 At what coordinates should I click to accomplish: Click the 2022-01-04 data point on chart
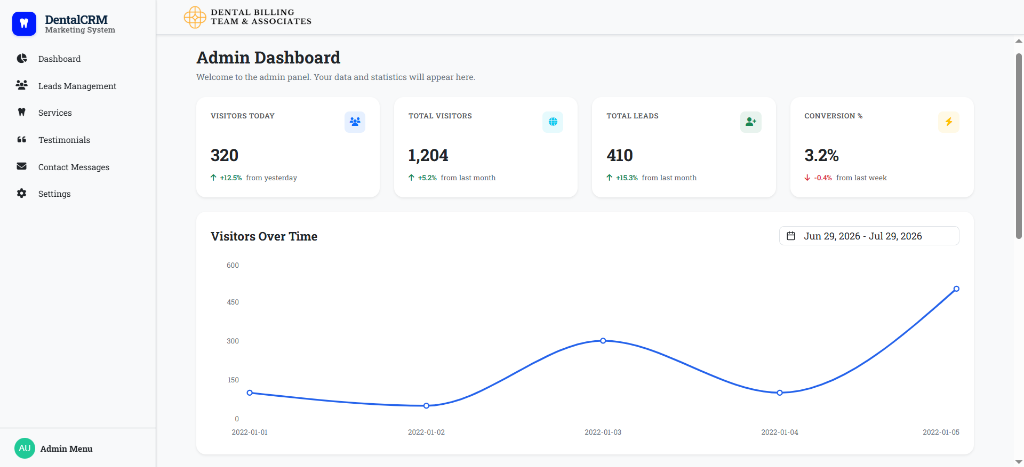tap(780, 393)
